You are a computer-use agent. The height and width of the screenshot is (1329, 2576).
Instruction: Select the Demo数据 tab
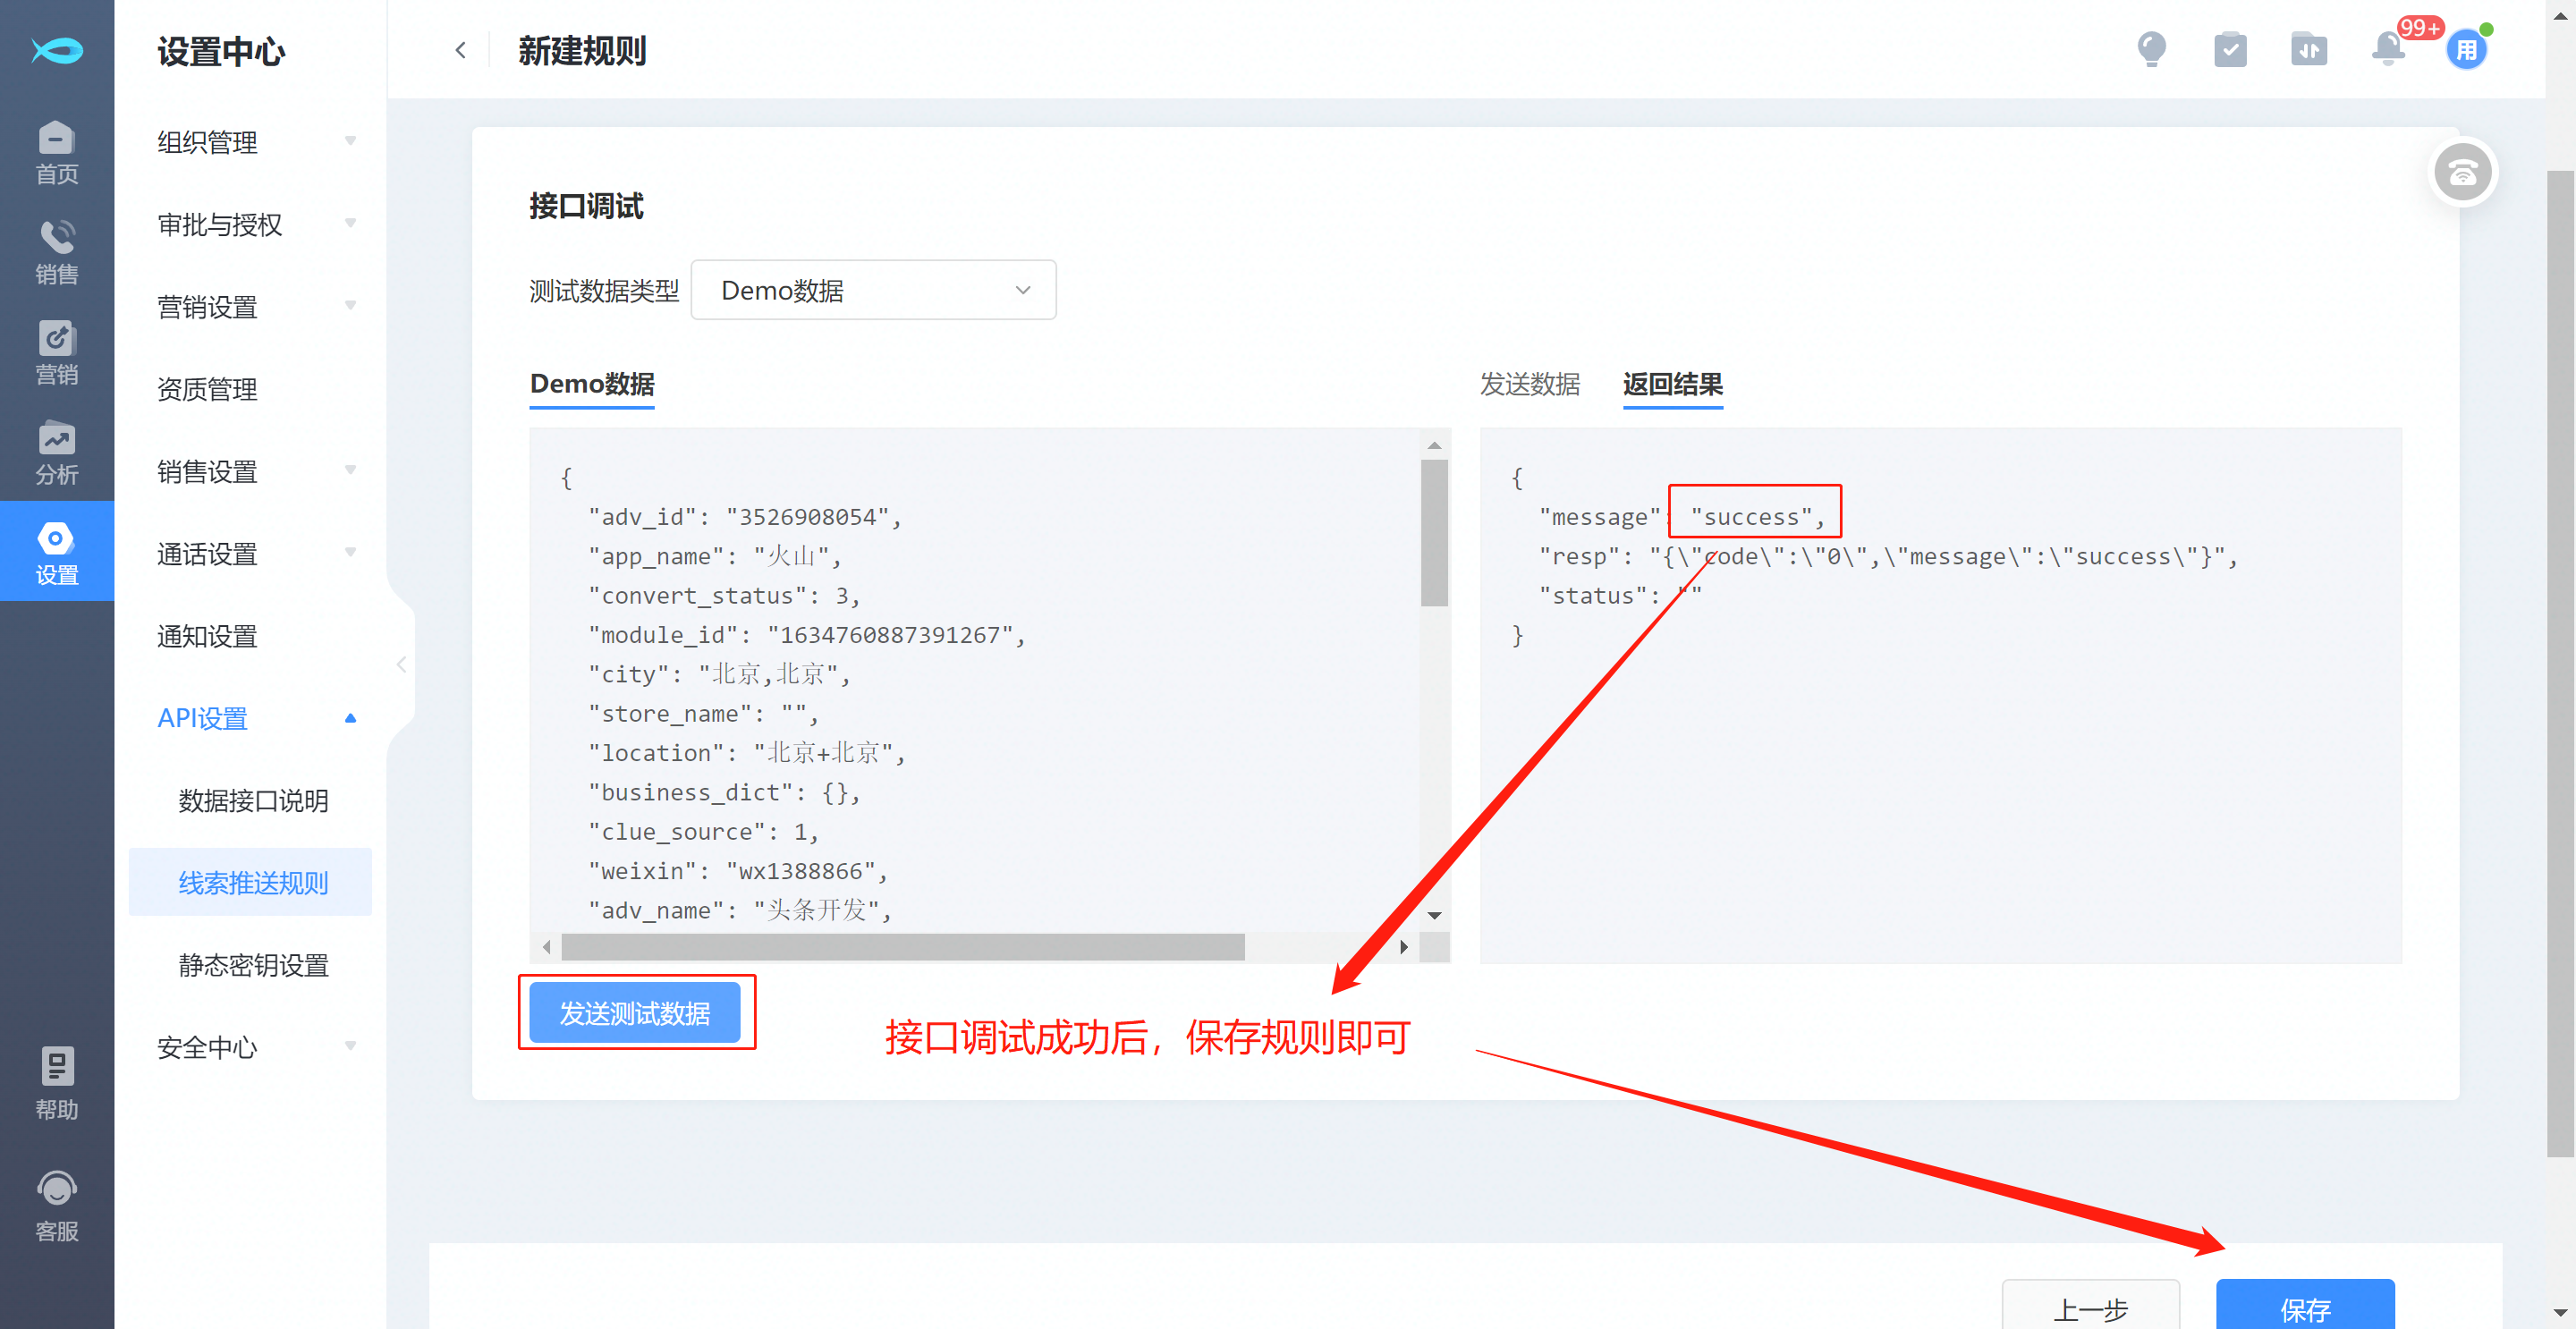pyautogui.click(x=592, y=384)
